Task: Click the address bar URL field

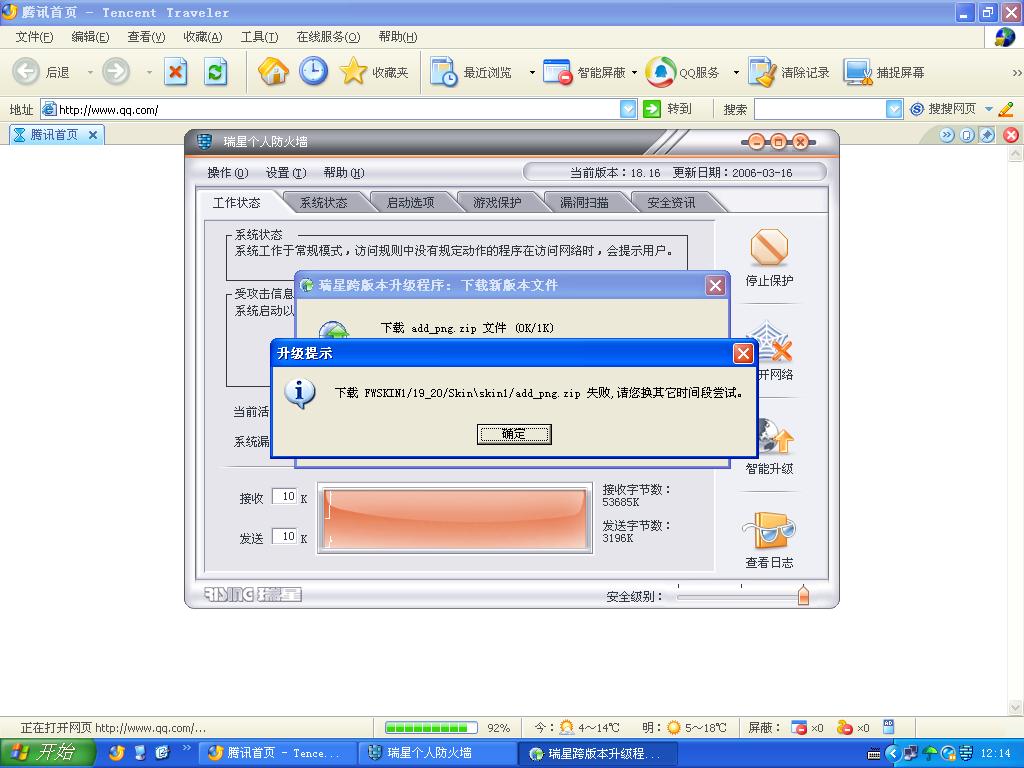Action: tap(330, 109)
